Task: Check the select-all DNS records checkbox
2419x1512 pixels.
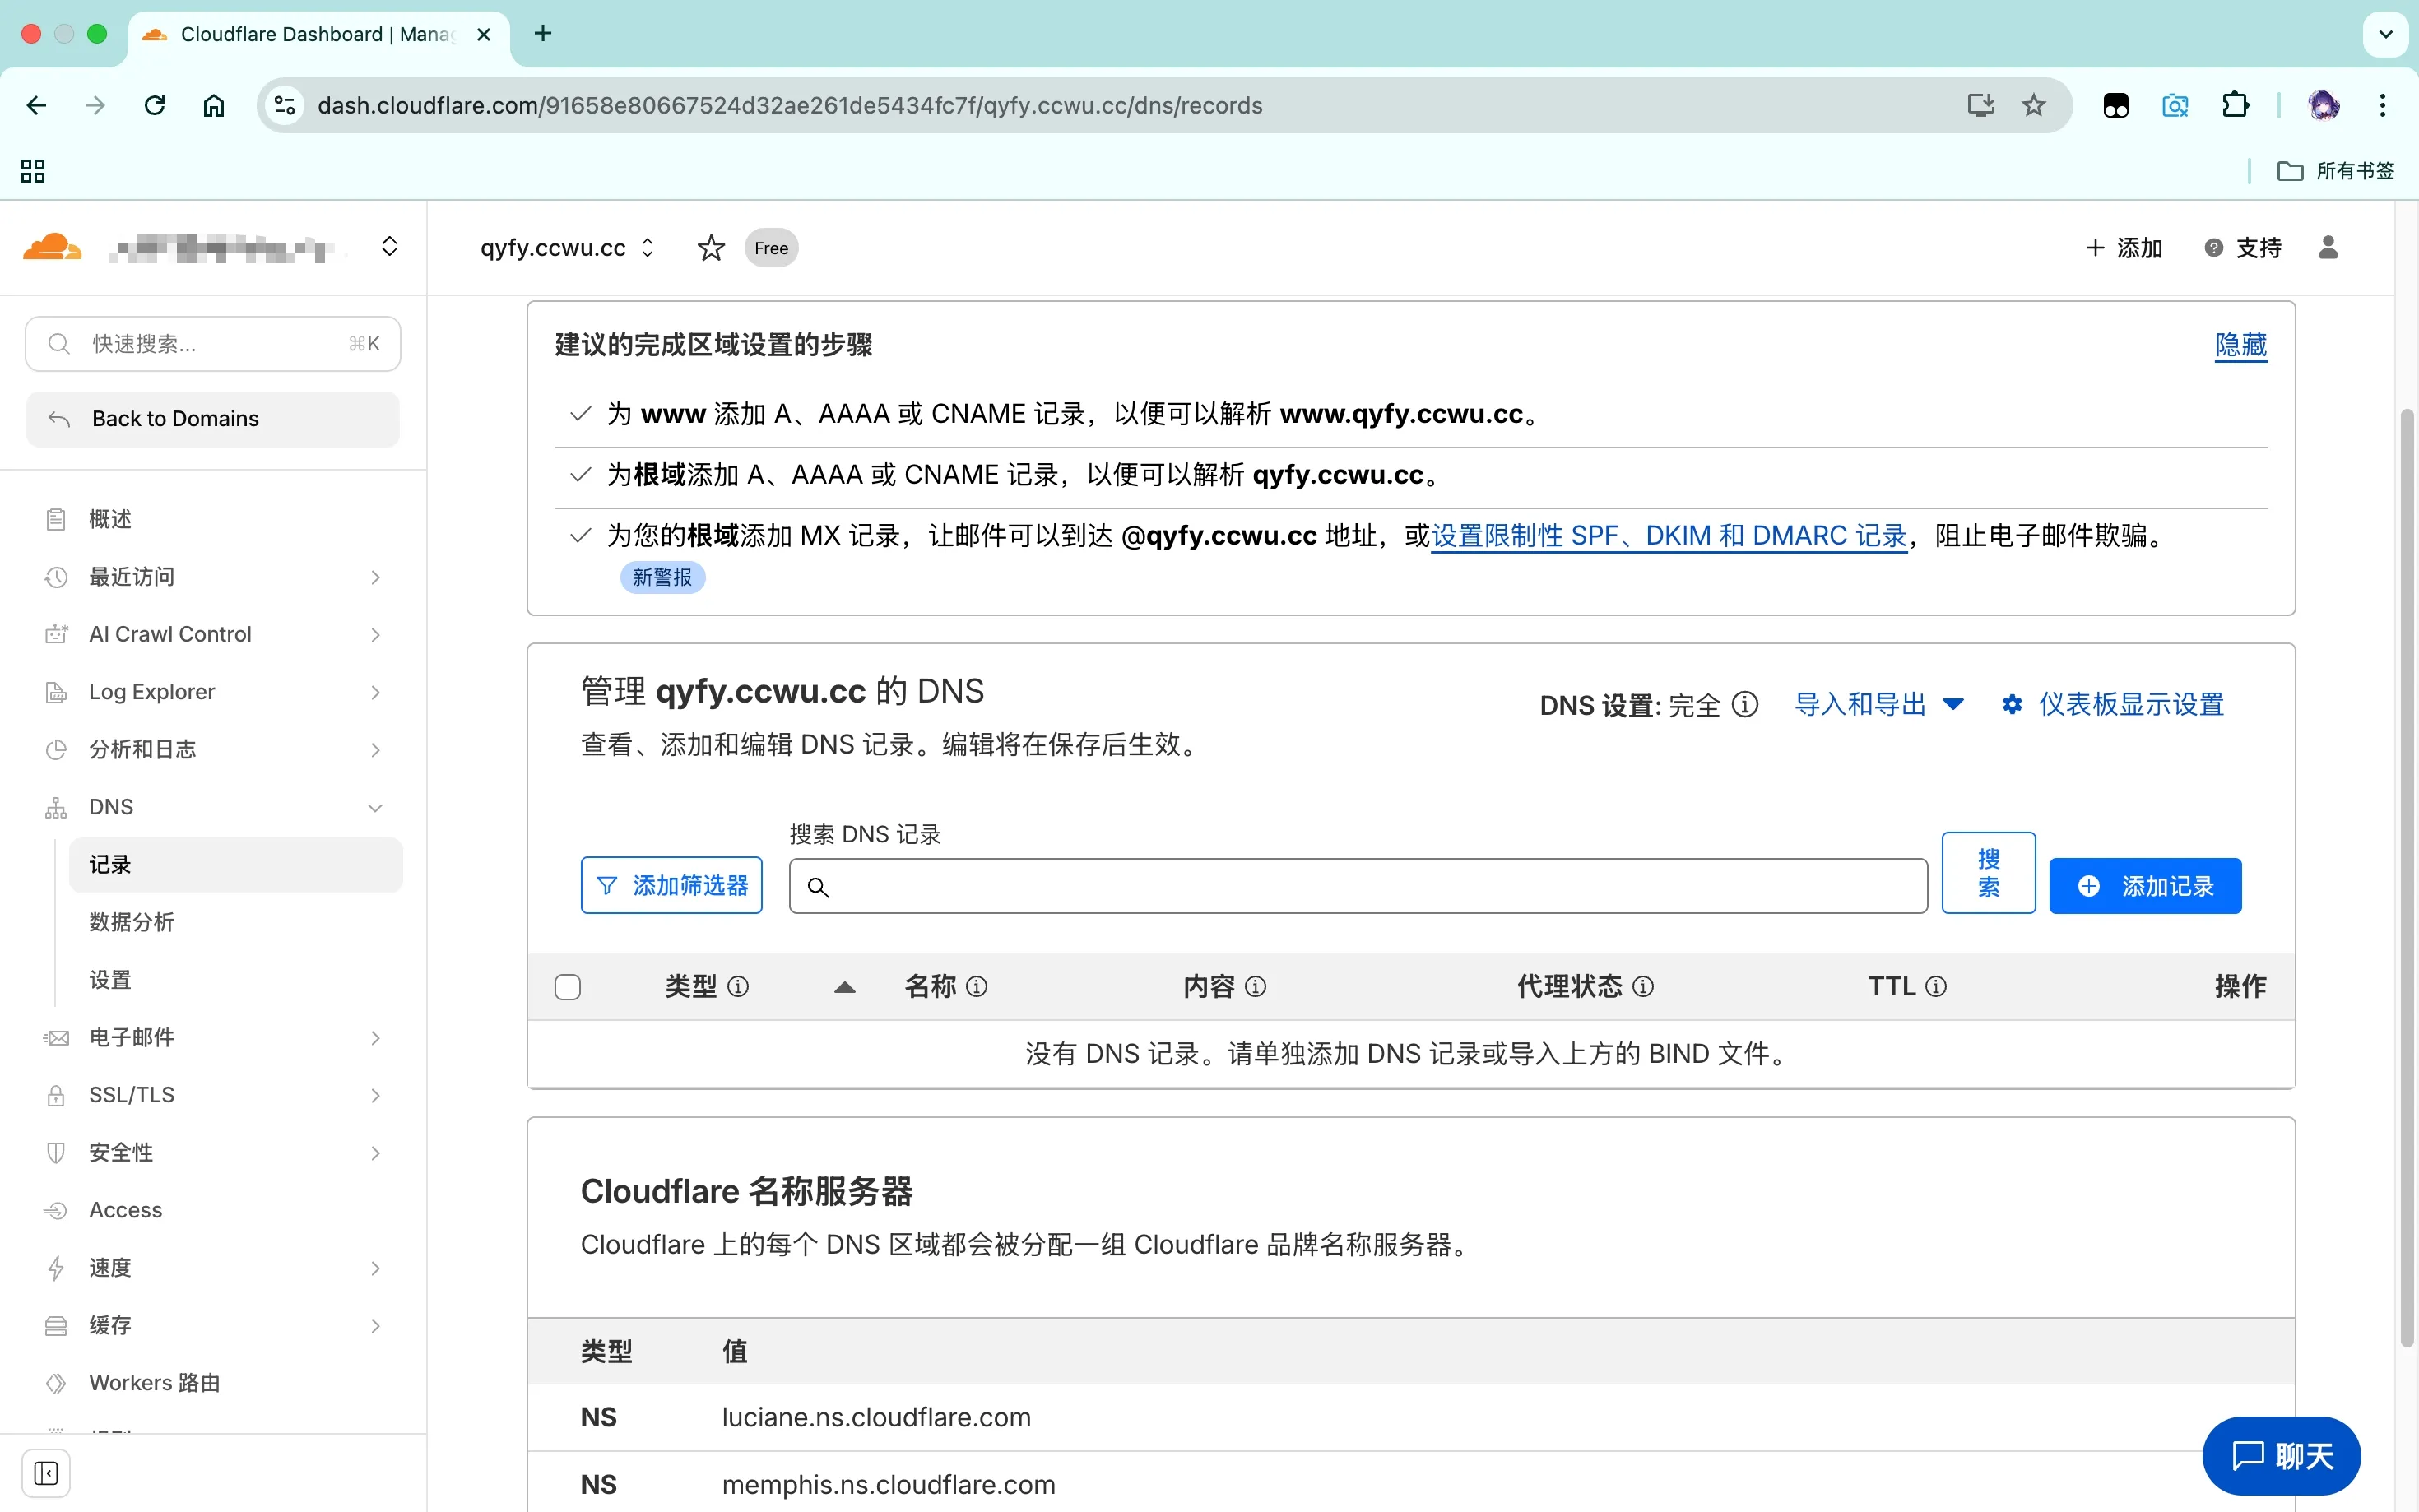Action: point(568,987)
